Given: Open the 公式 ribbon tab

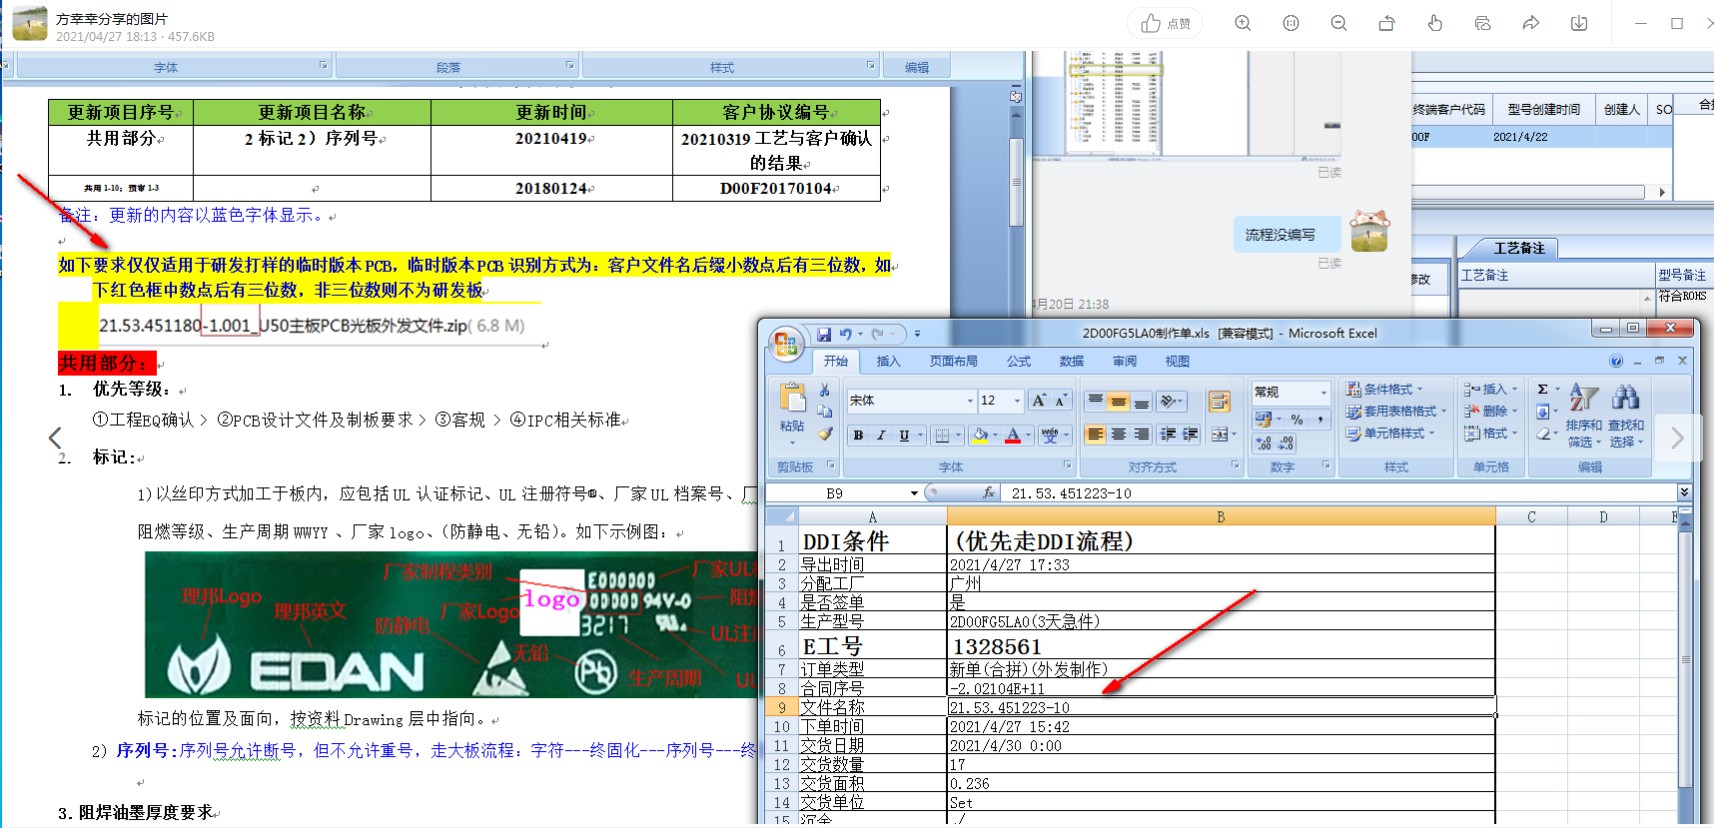Looking at the screenshot, I should click(x=1019, y=361).
